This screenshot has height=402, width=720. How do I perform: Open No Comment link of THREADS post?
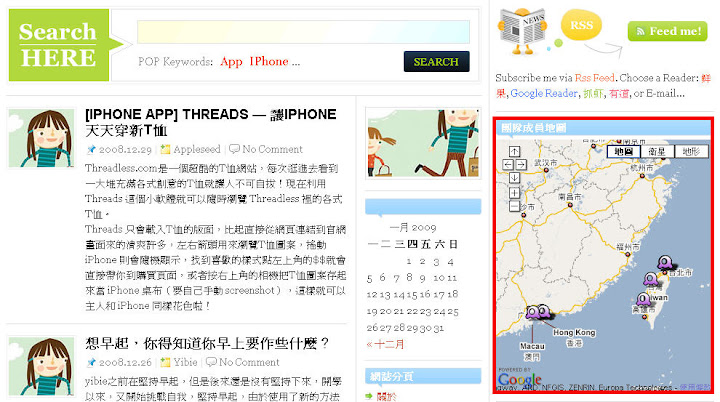point(272,149)
